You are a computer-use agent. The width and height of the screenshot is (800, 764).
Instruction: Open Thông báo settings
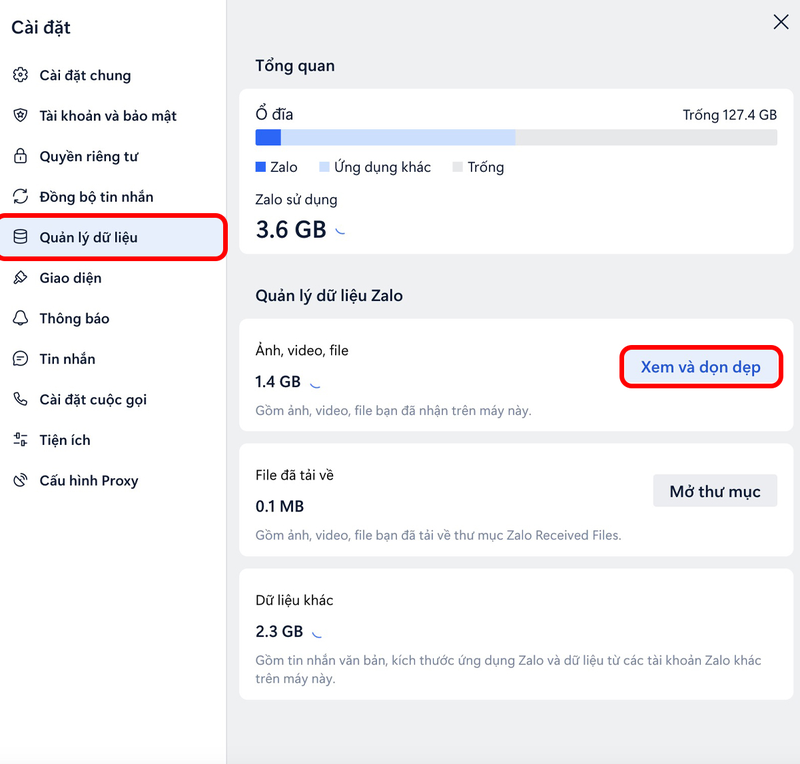(x=112, y=318)
